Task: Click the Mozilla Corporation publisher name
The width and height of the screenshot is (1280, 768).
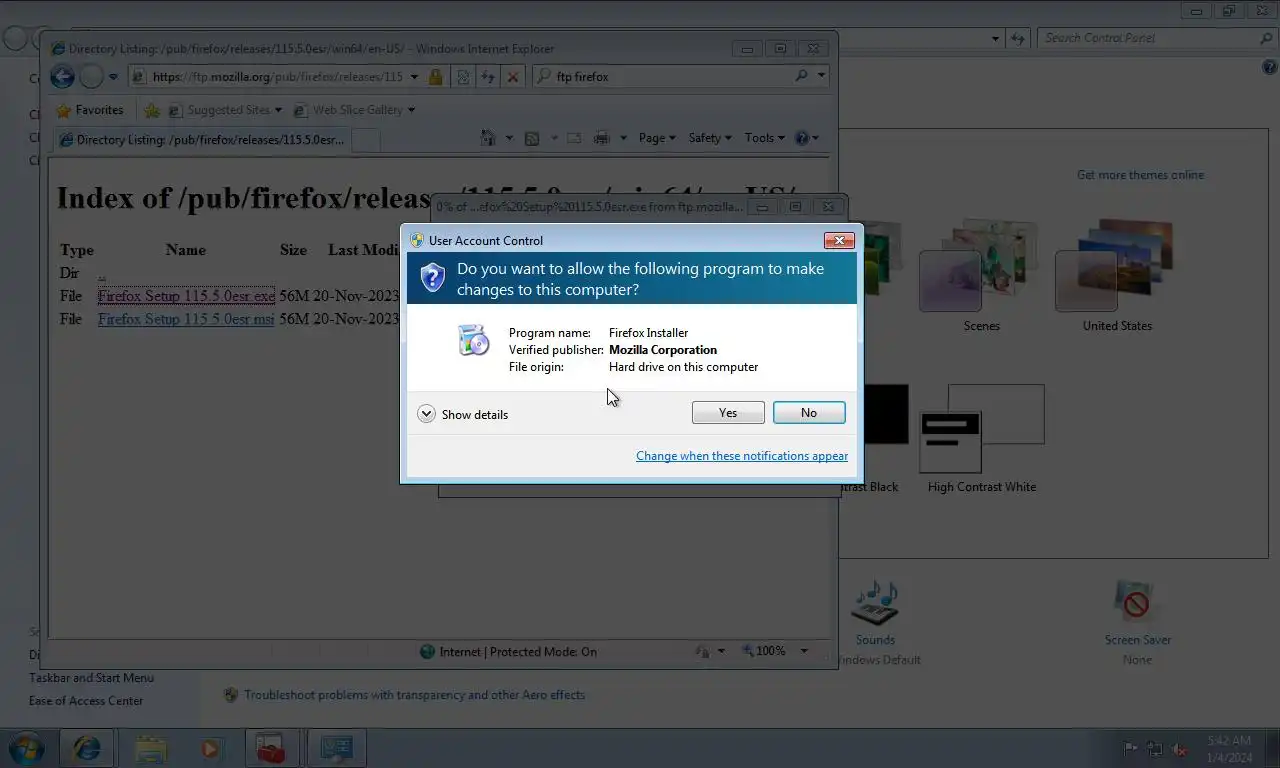Action: click(663, 350)
